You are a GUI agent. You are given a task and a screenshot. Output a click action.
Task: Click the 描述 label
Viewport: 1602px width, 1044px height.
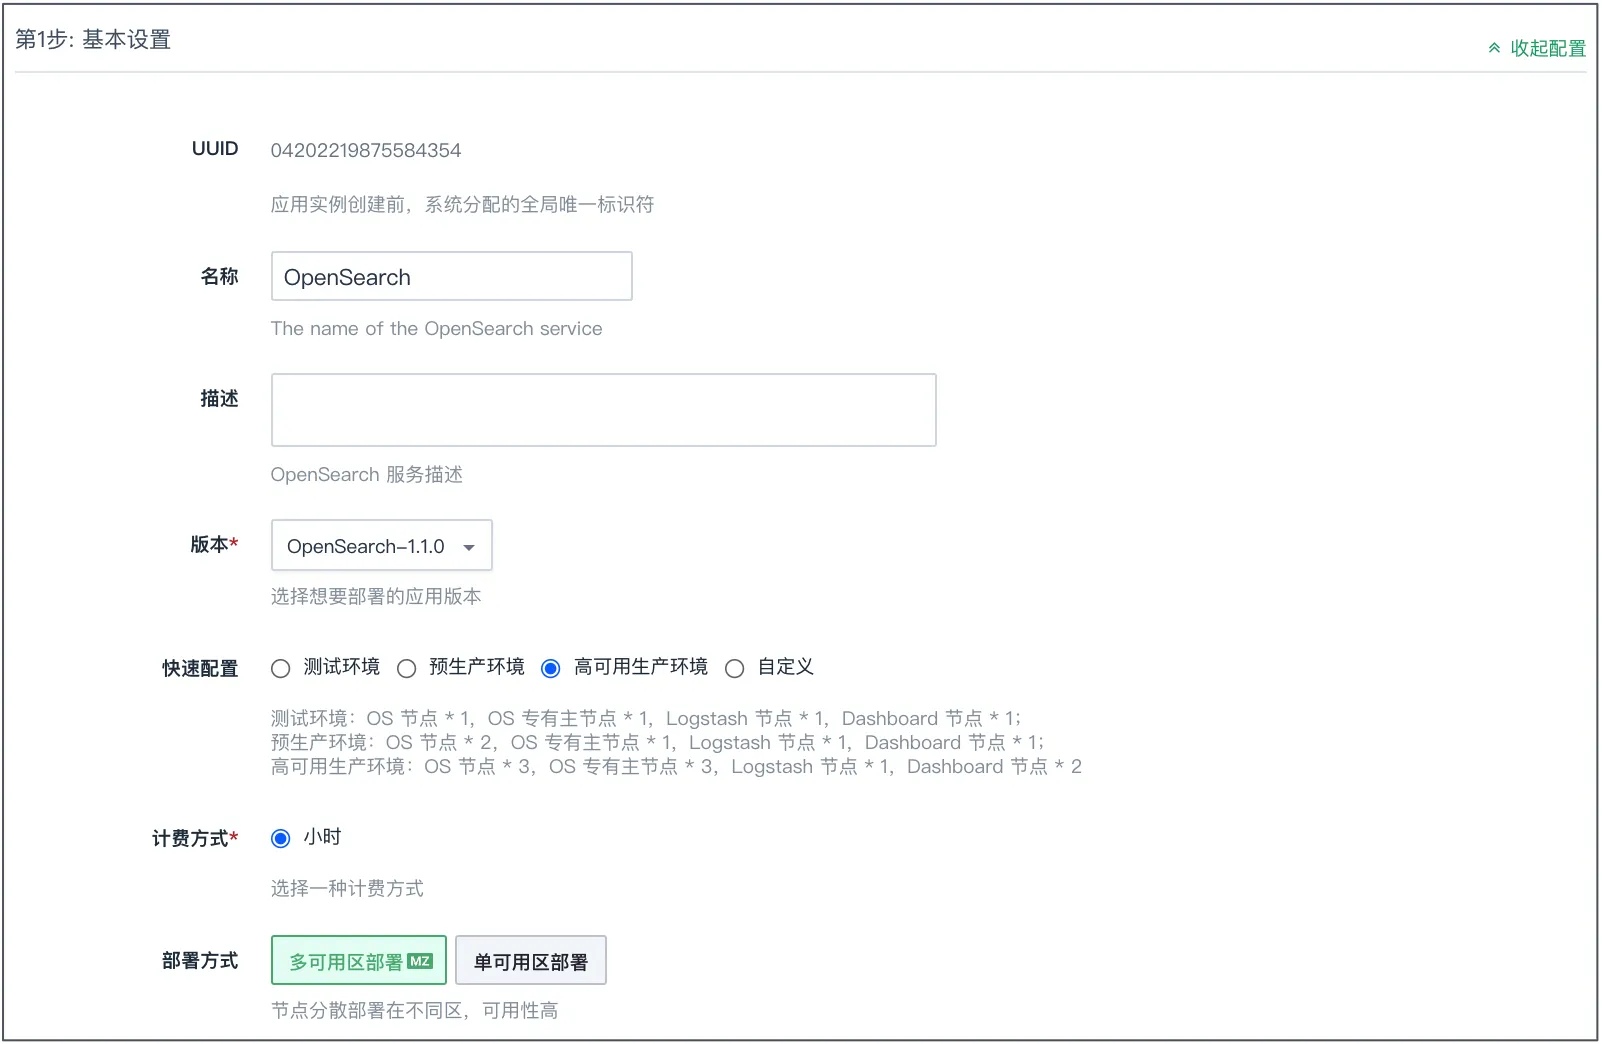219,398
